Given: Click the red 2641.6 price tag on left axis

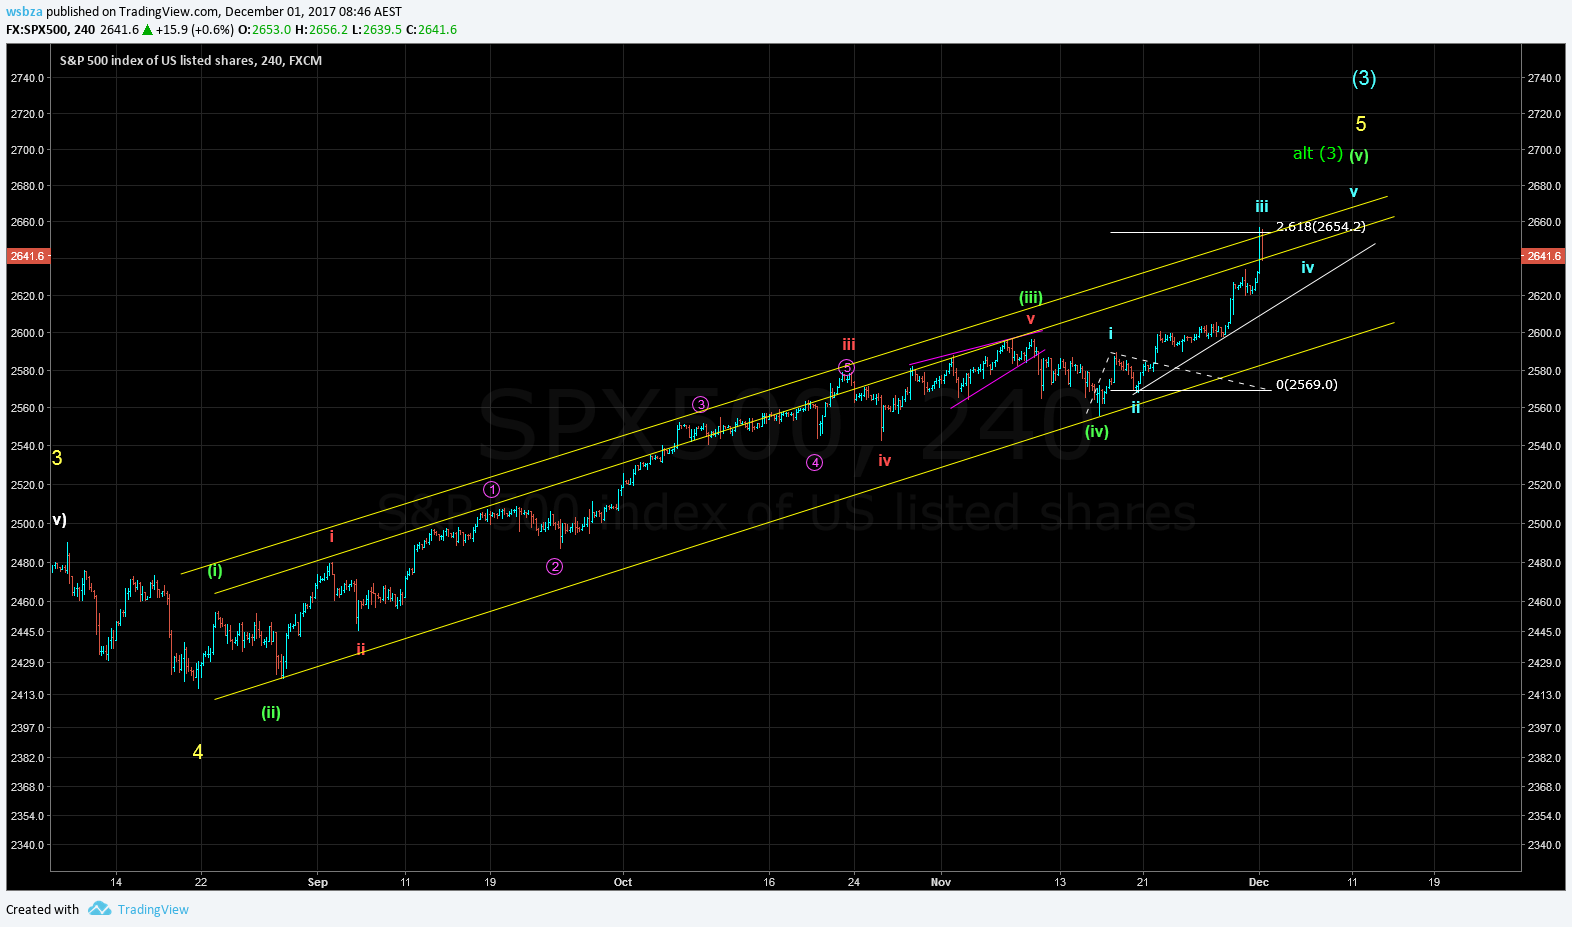Looking at the screenshot, I should point(27,256).
